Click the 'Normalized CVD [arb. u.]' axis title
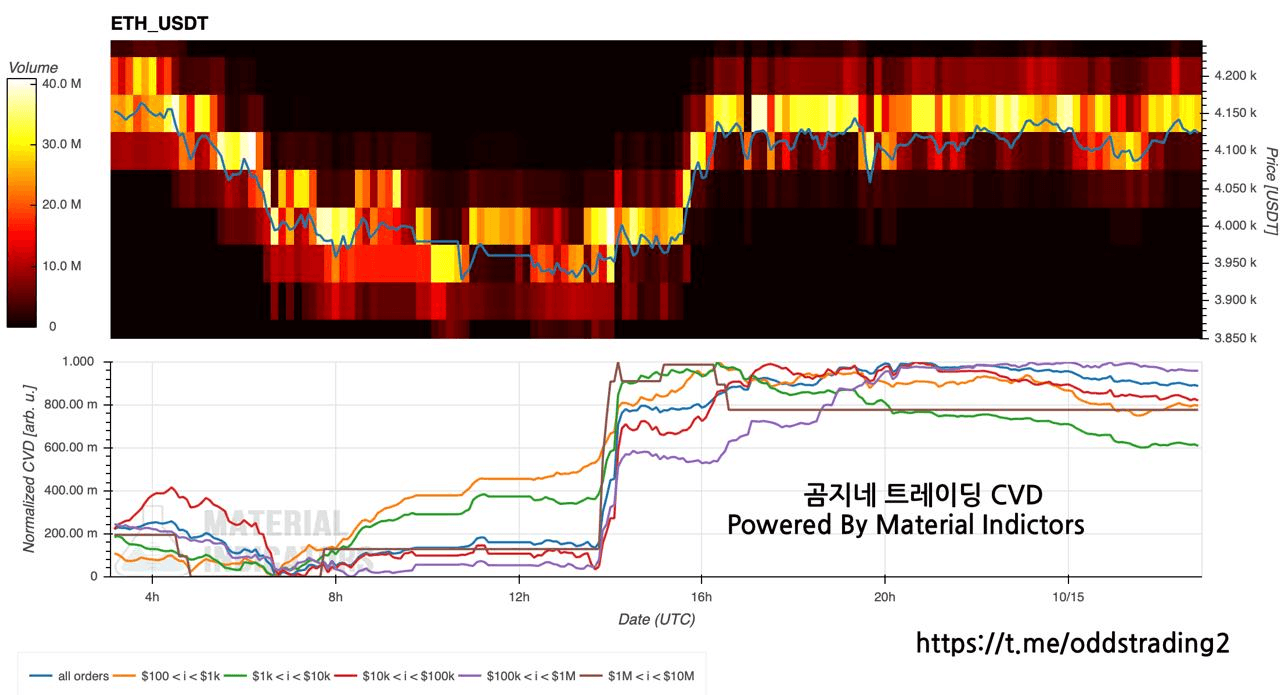Viewport: 1280px width, 695px height. coord(29,467)
